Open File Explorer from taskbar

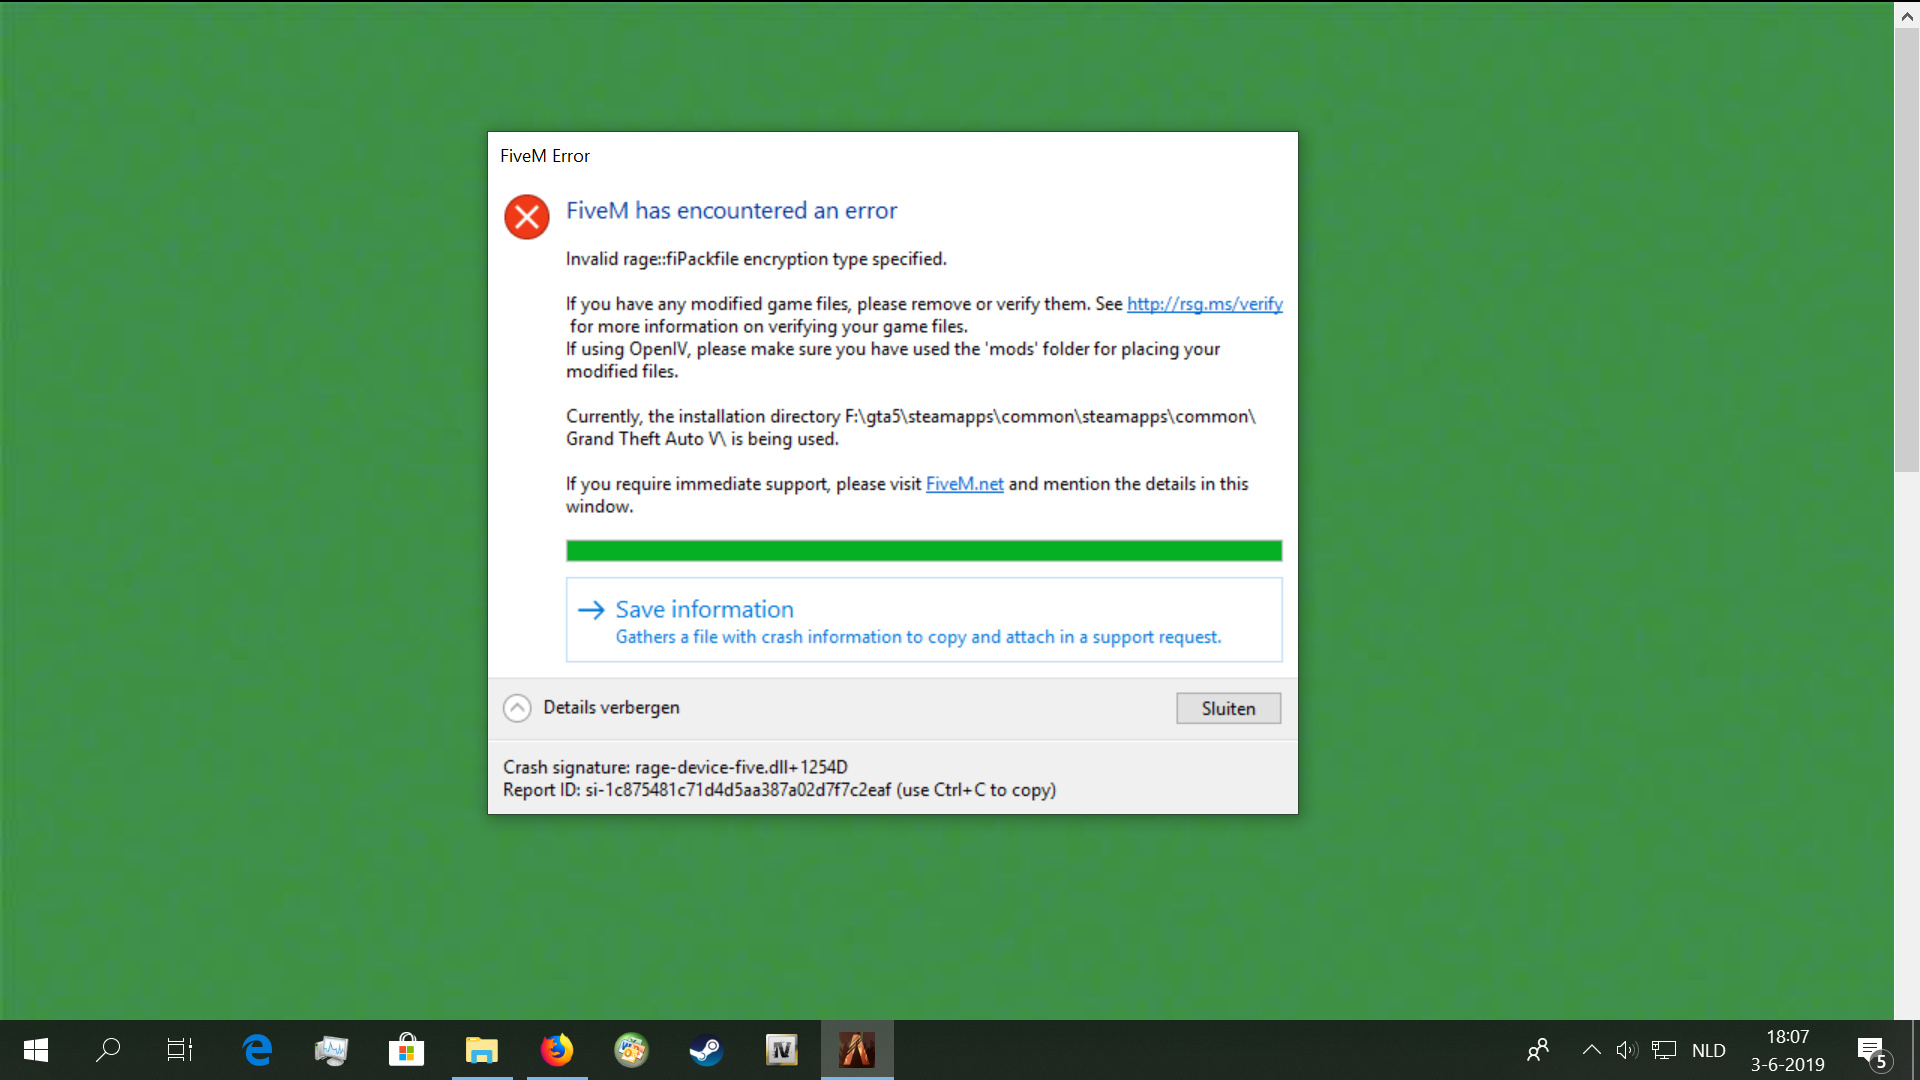(481, 1049)
